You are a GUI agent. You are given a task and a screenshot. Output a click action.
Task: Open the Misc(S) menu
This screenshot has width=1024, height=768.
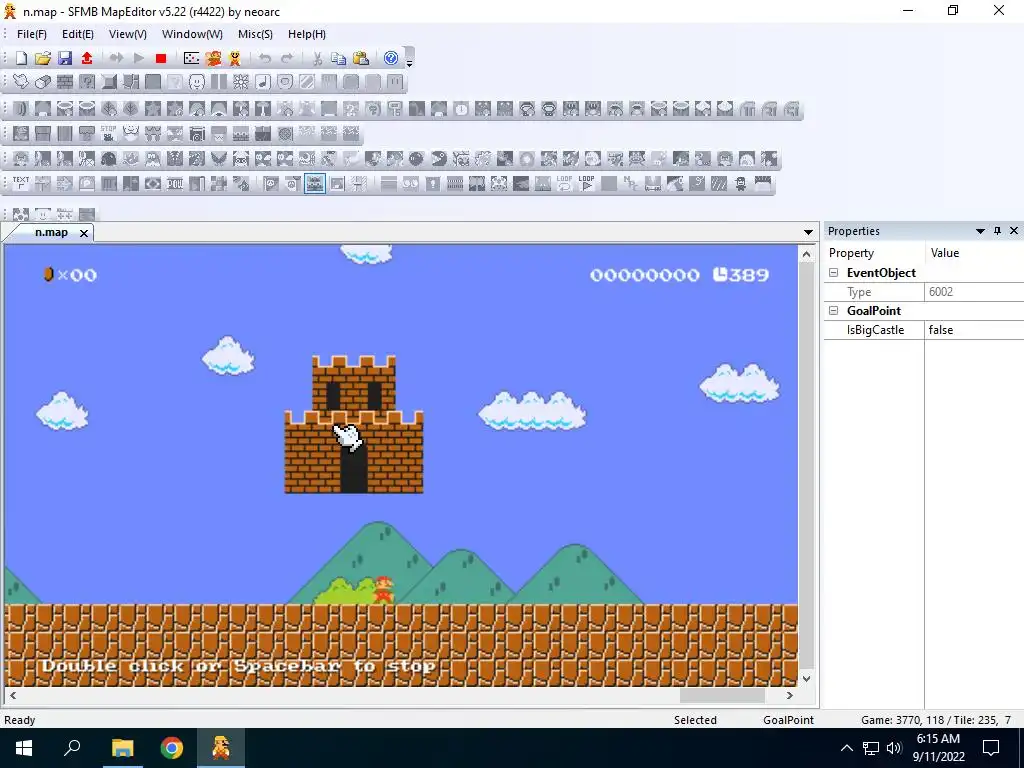pos(255,34)
